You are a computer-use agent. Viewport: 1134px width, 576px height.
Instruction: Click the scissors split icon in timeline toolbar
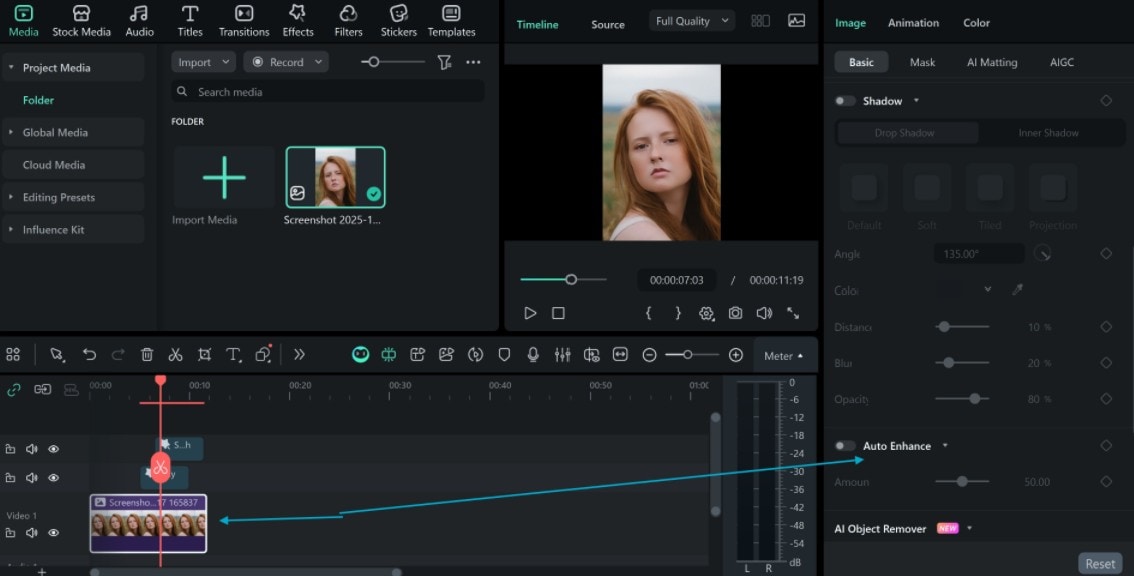tap(175, 355)
